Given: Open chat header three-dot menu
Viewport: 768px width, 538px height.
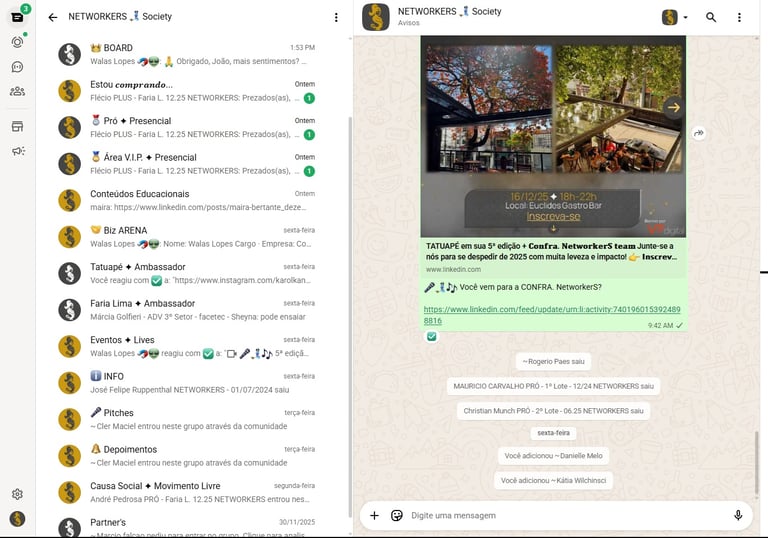Looking at the screenshot, I should click(739, 17).
